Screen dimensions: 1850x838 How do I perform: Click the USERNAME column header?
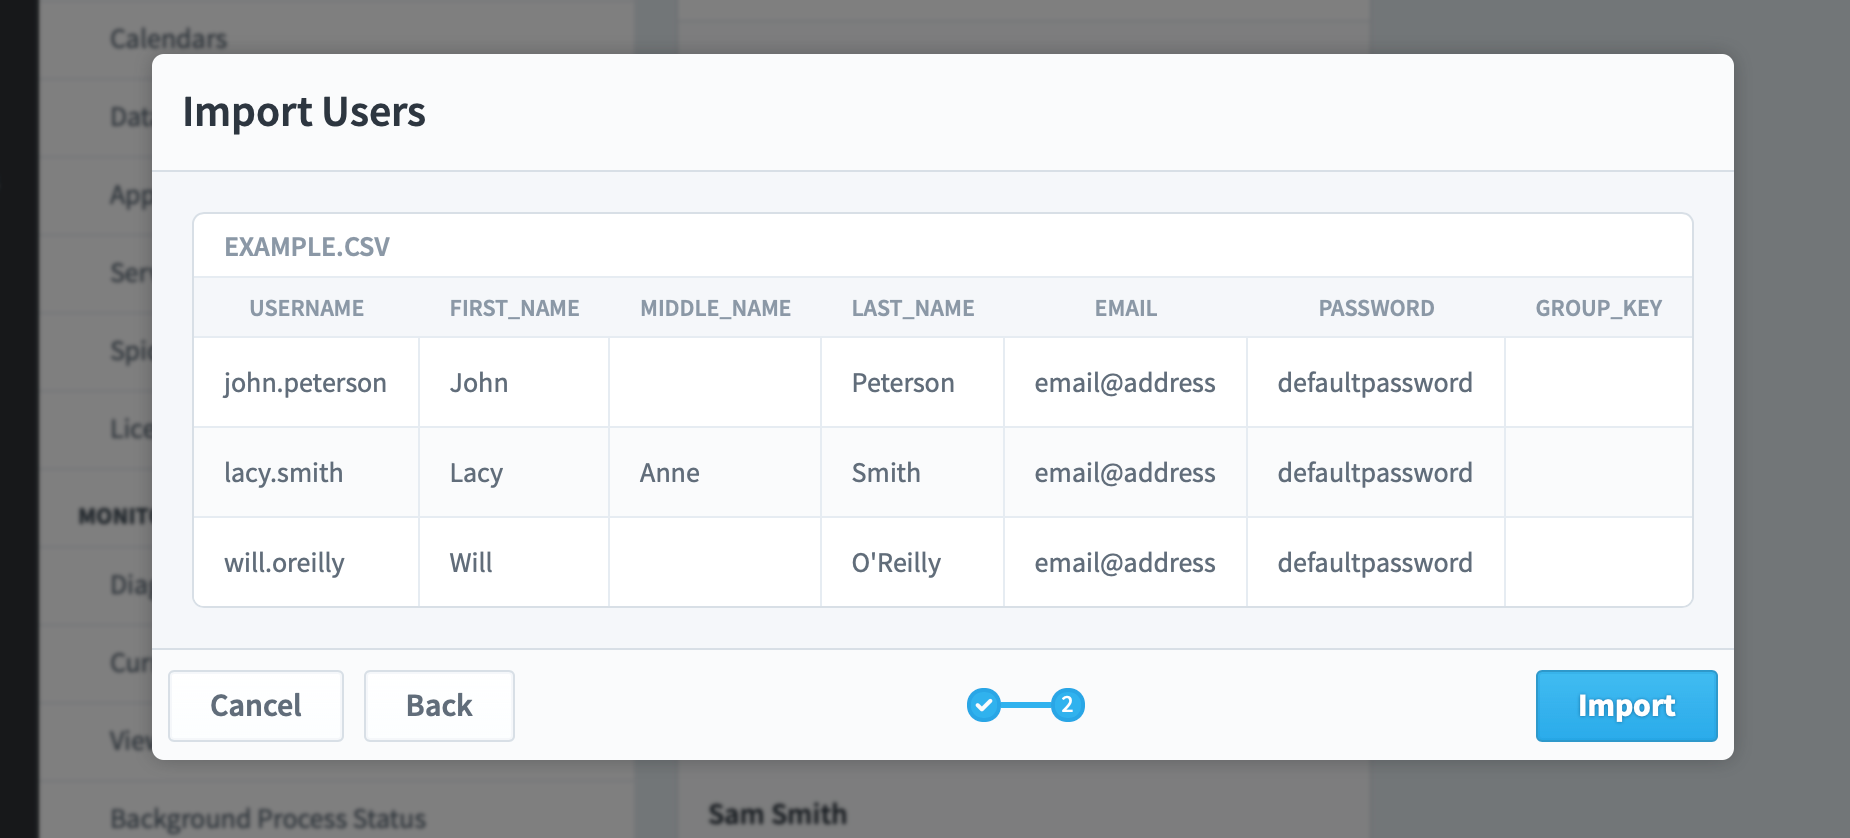point(306,308)
